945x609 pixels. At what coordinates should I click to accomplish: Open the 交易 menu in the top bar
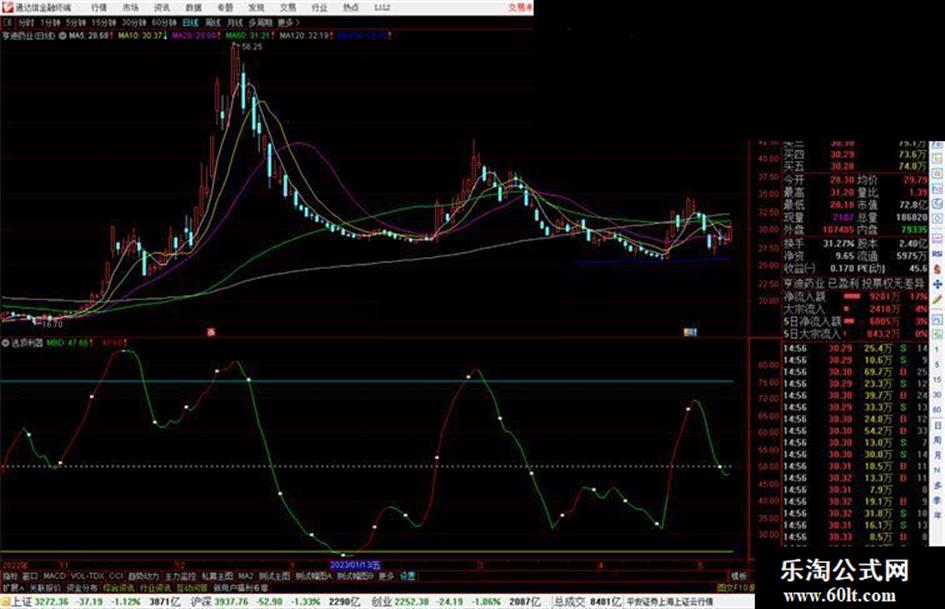click(287, 8)
